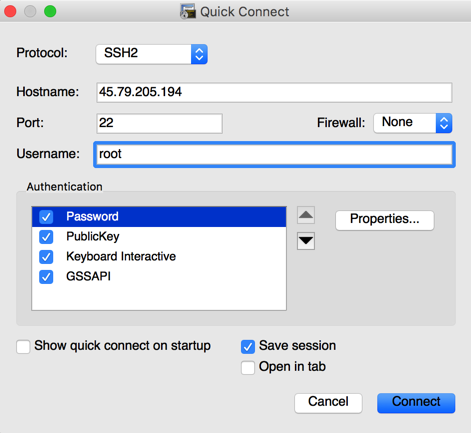Viewport: 471px width, 433px height.
Task: Open the Firewall None dropdown
Action: (413, 123)
